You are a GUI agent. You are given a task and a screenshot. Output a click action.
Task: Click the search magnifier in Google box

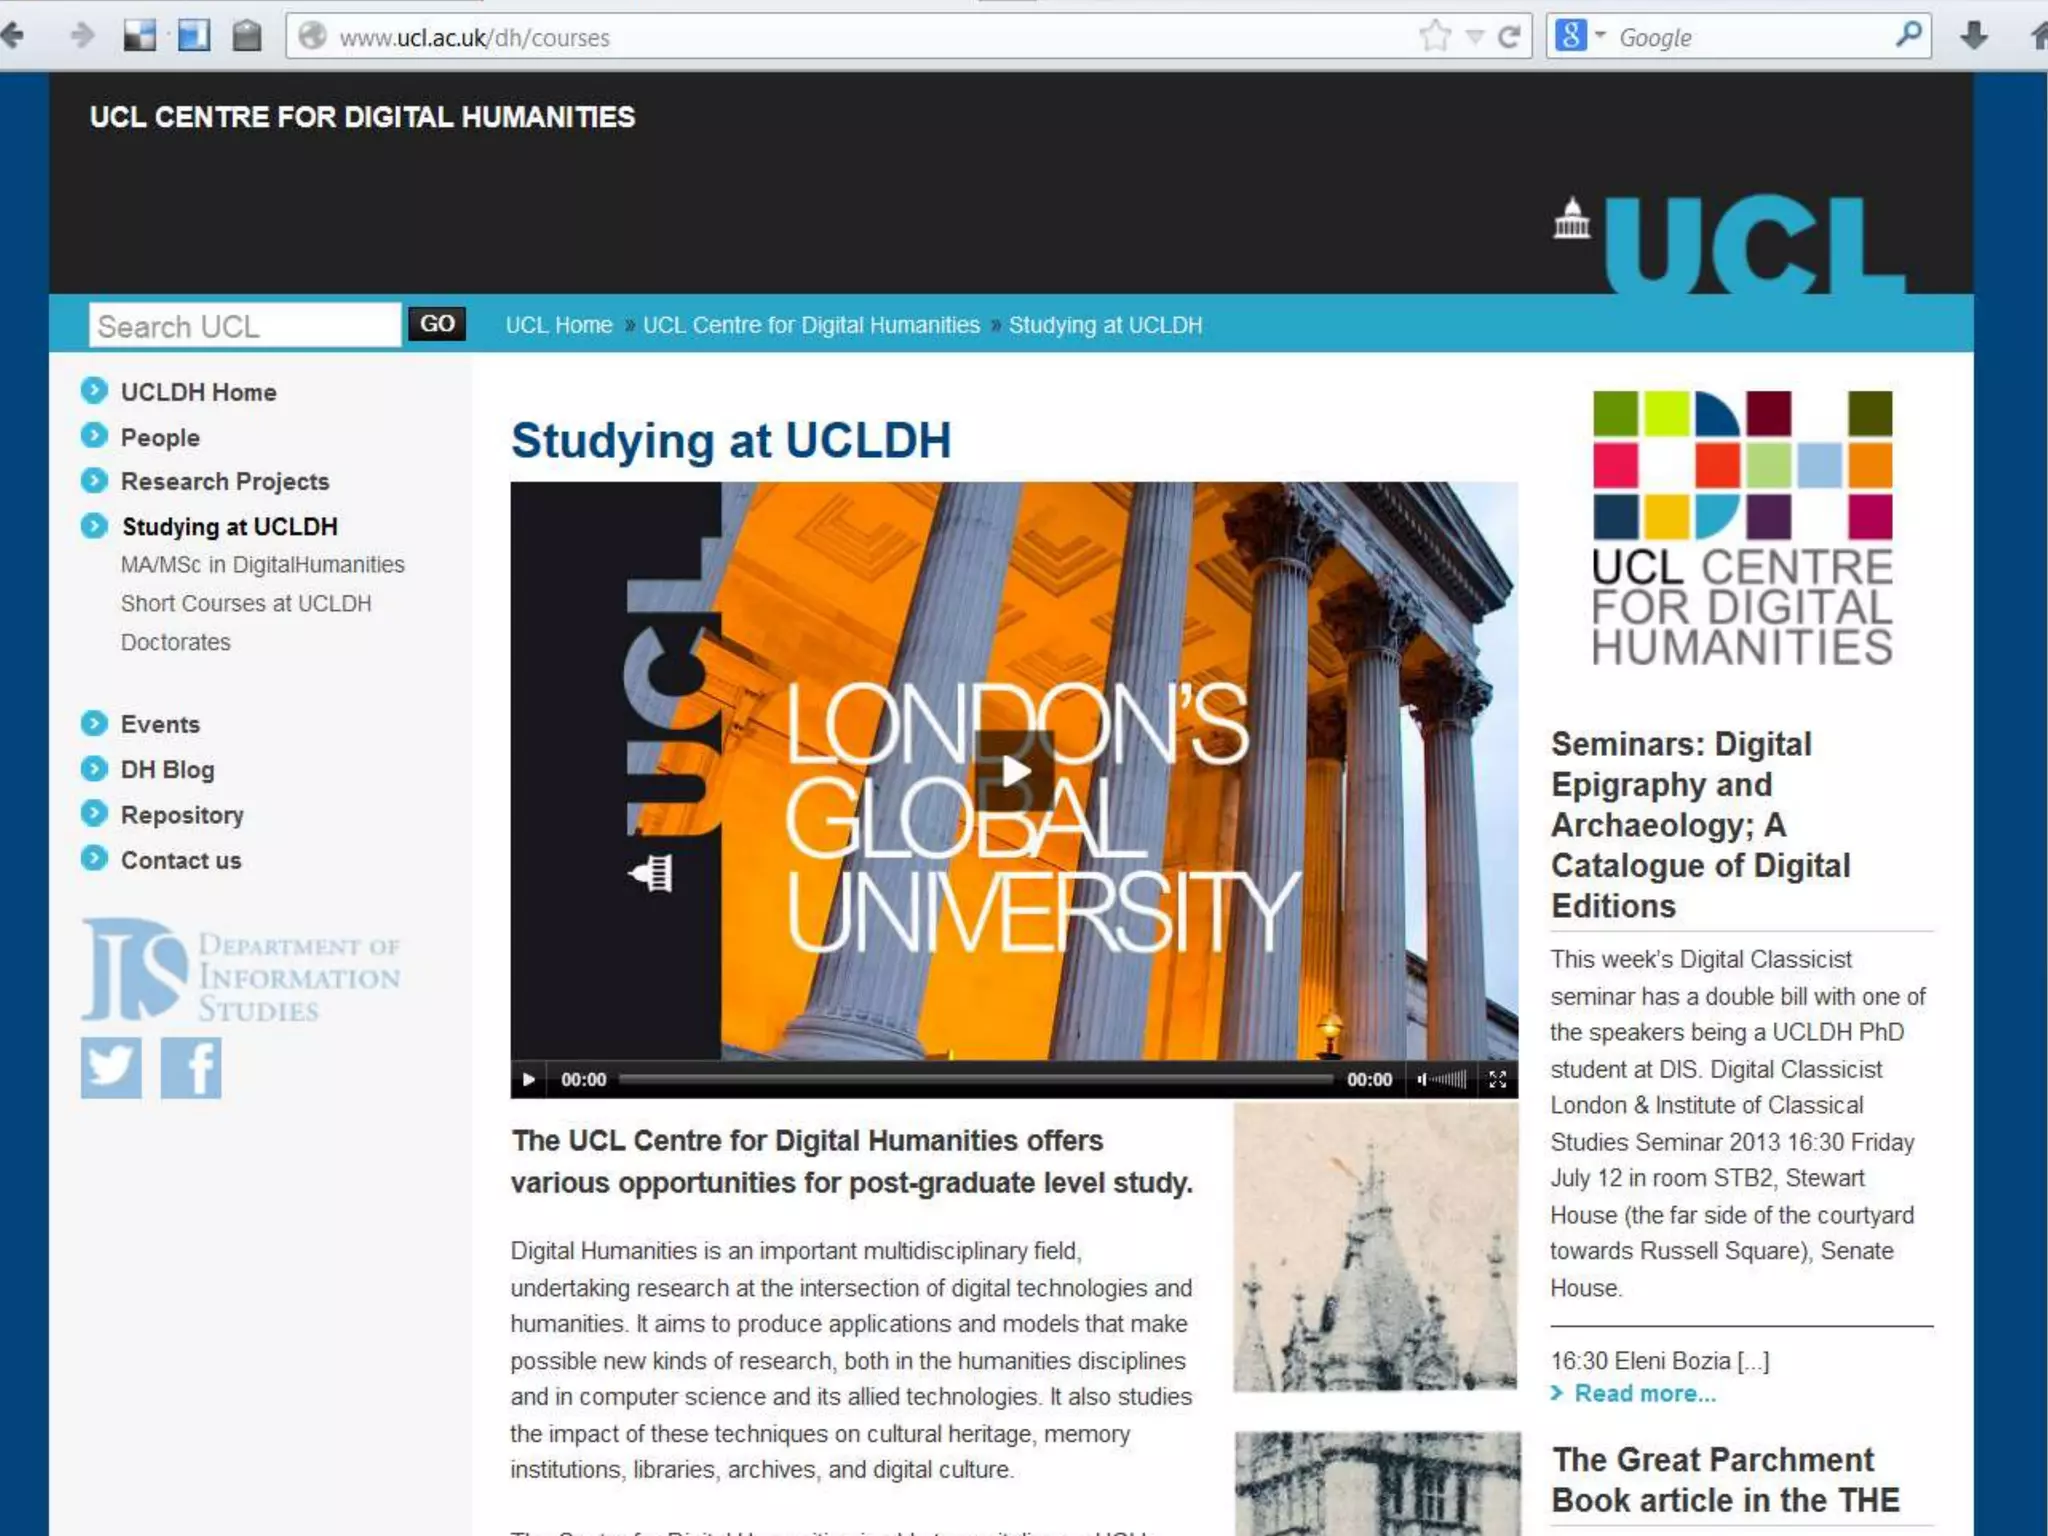click(x=1907, y=35)
